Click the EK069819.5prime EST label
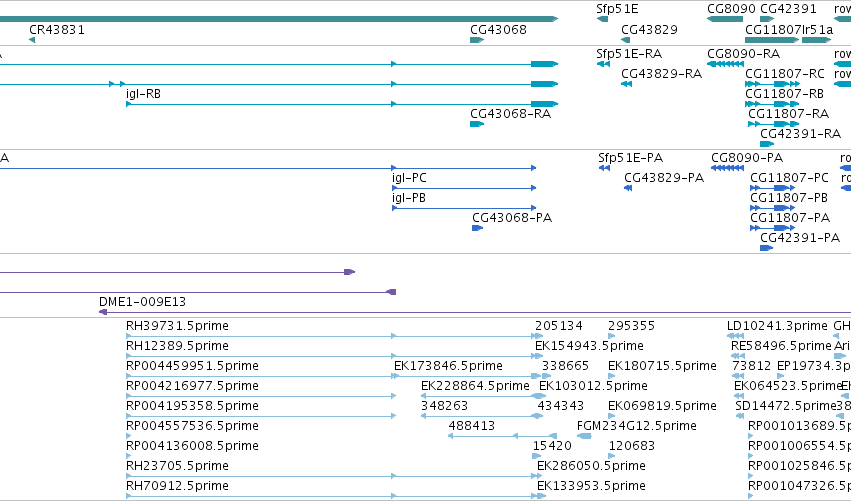This screenshot has height=501, width=851. pyautogui.click(x=662, y=406)
